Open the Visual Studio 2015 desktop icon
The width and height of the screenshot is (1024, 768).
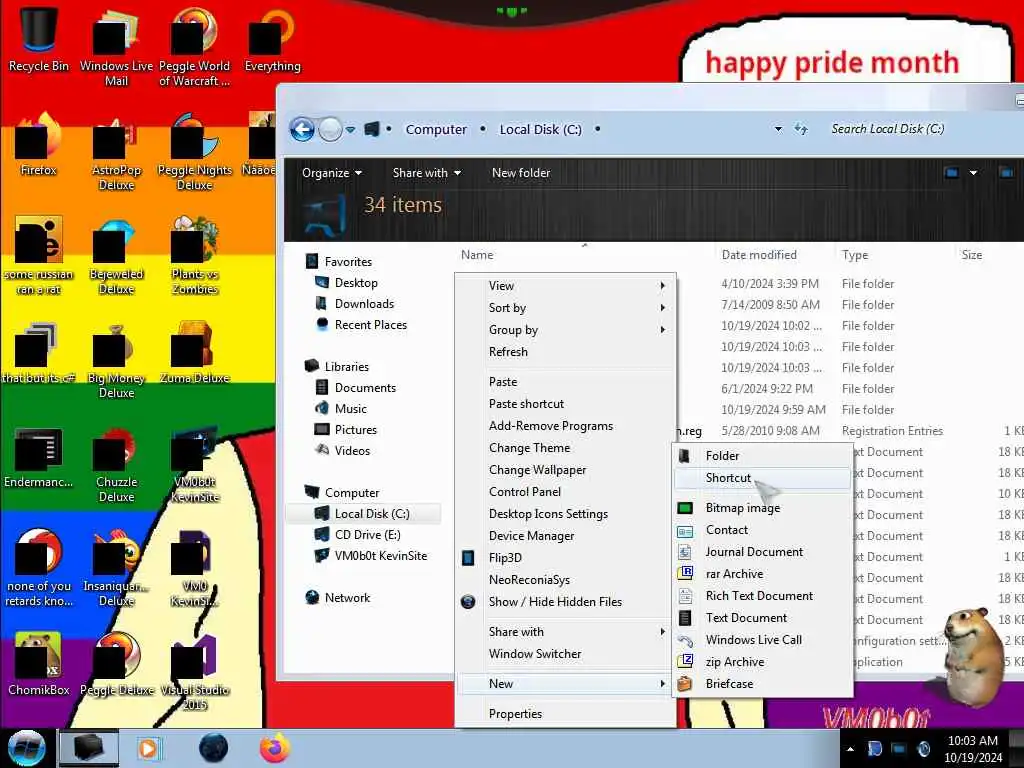point(195,671)
